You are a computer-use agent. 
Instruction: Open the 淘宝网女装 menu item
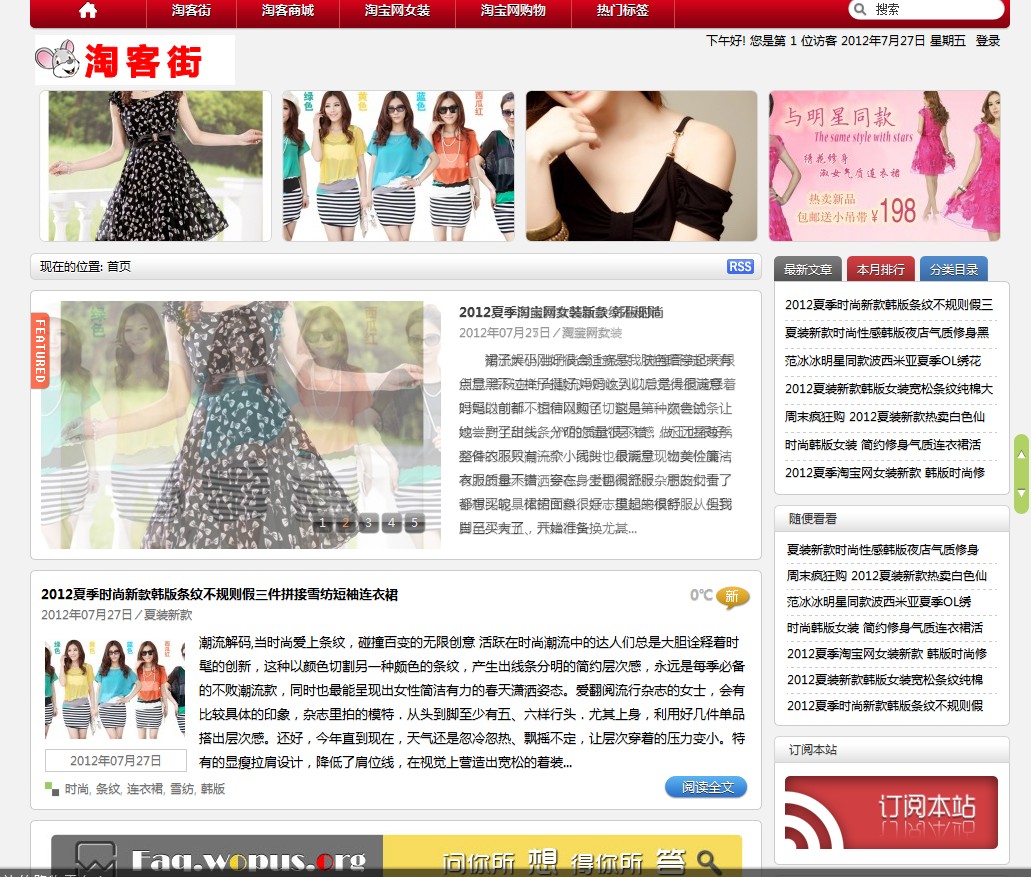click(x=397, y=11)
